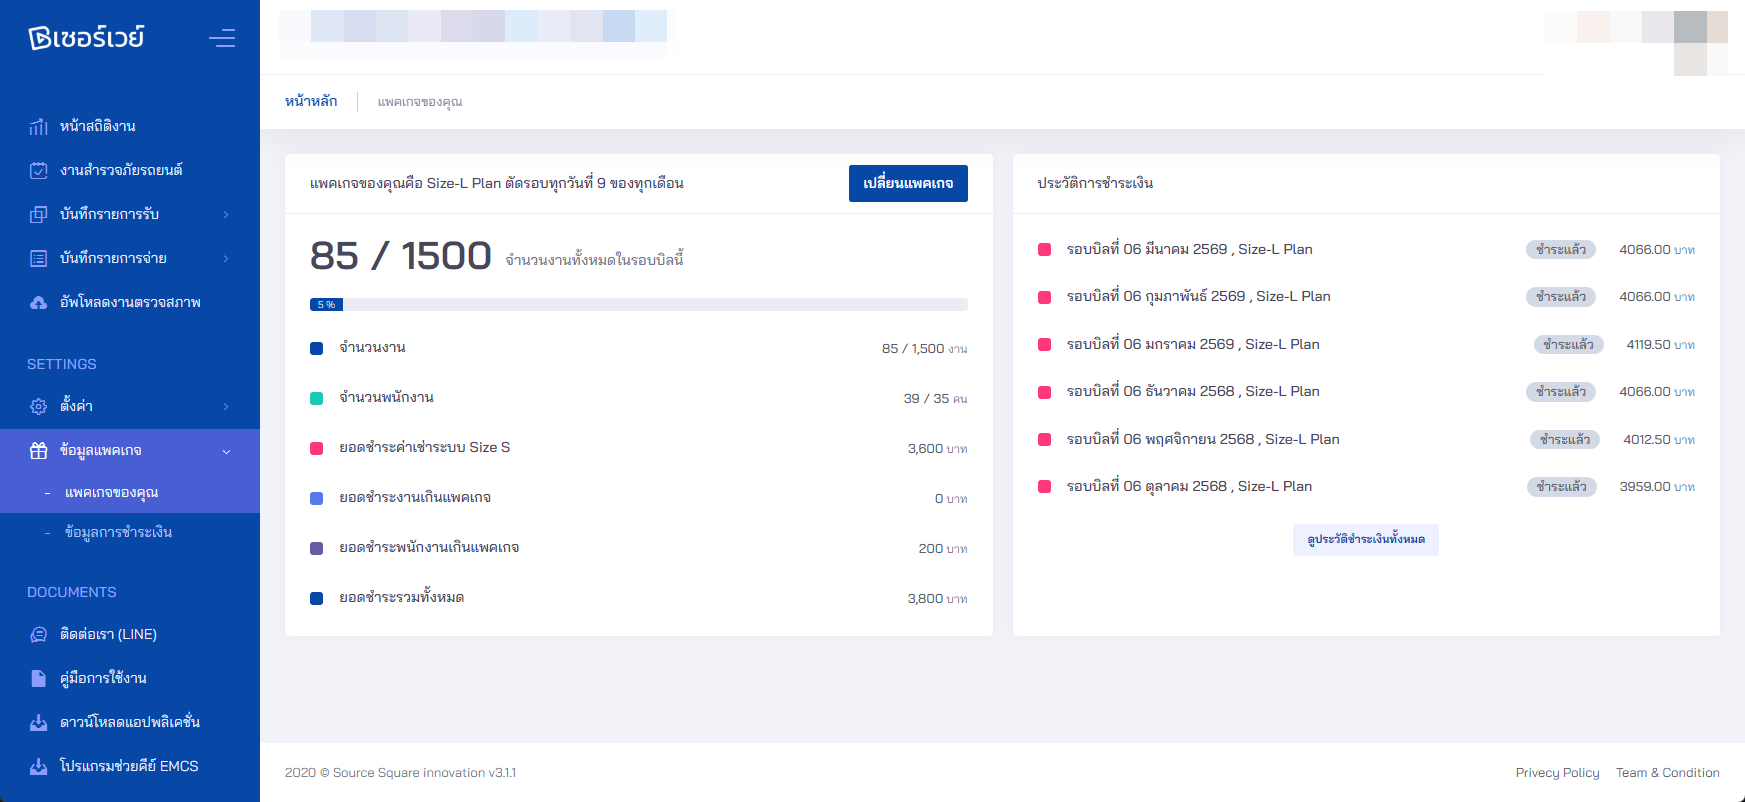Click the motor survey calendar-check icon

click(x=38, y=170)
